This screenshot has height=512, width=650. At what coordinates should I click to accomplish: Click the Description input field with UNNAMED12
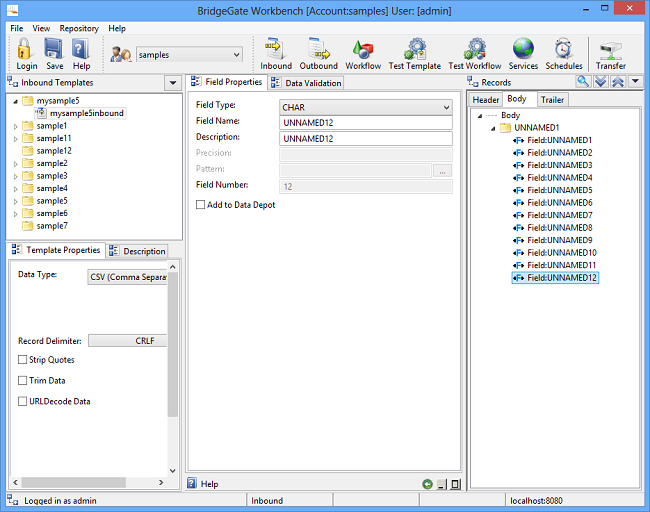tap(366, 138)
